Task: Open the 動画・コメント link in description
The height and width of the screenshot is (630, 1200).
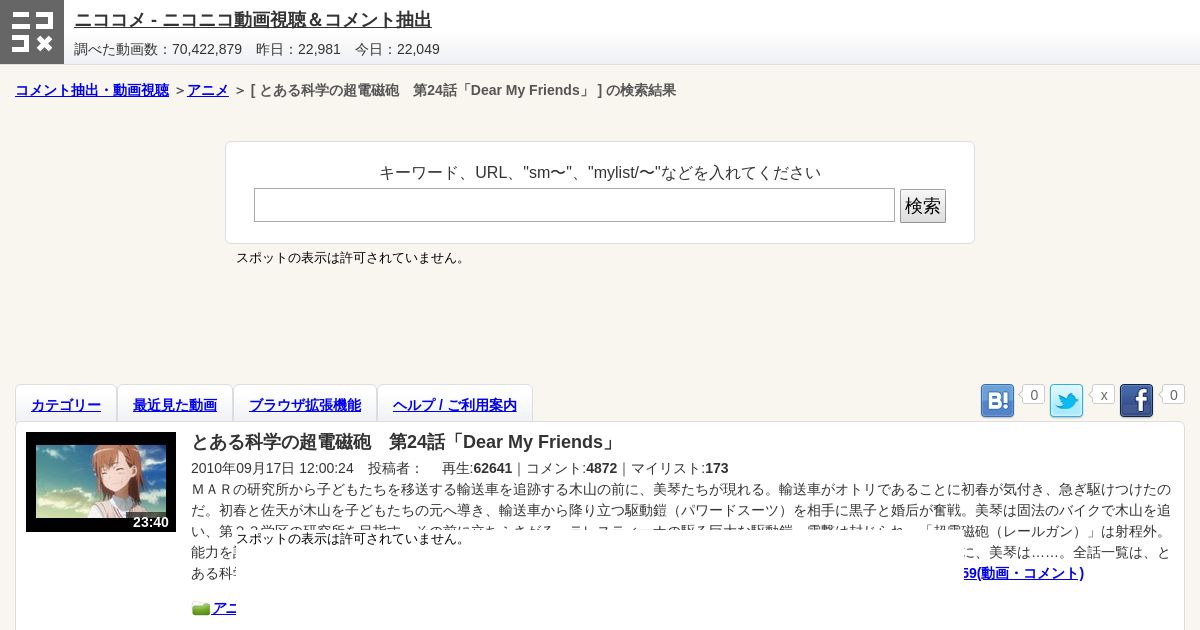Action: point(1023,573)
